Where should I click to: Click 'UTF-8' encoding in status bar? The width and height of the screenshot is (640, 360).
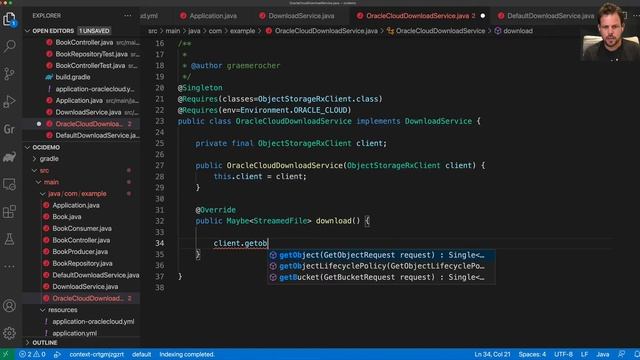click(x=563, y=354)
